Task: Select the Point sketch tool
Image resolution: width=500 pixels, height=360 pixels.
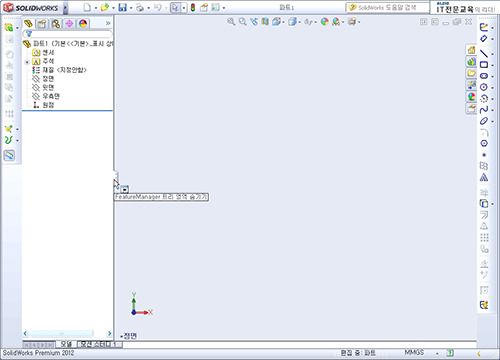Action: 484,155
